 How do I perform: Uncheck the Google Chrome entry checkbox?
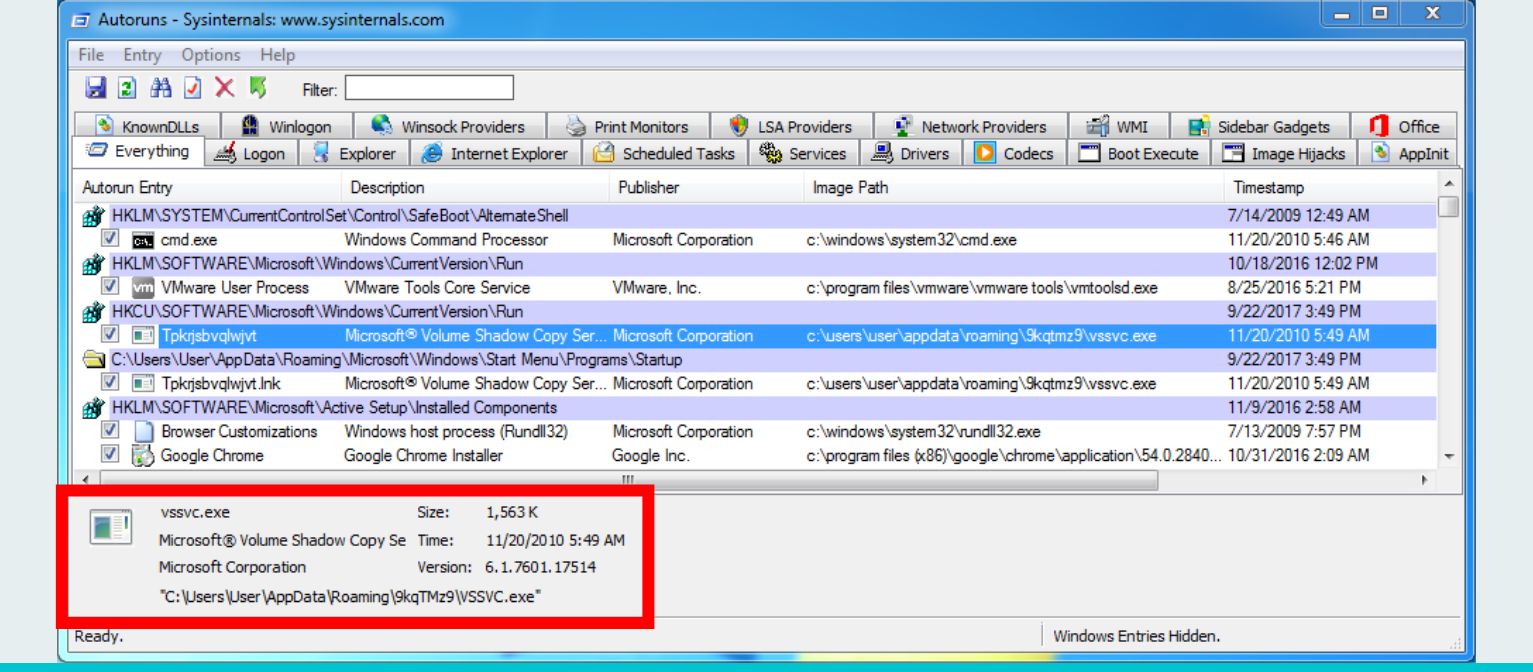coord(112,456)
